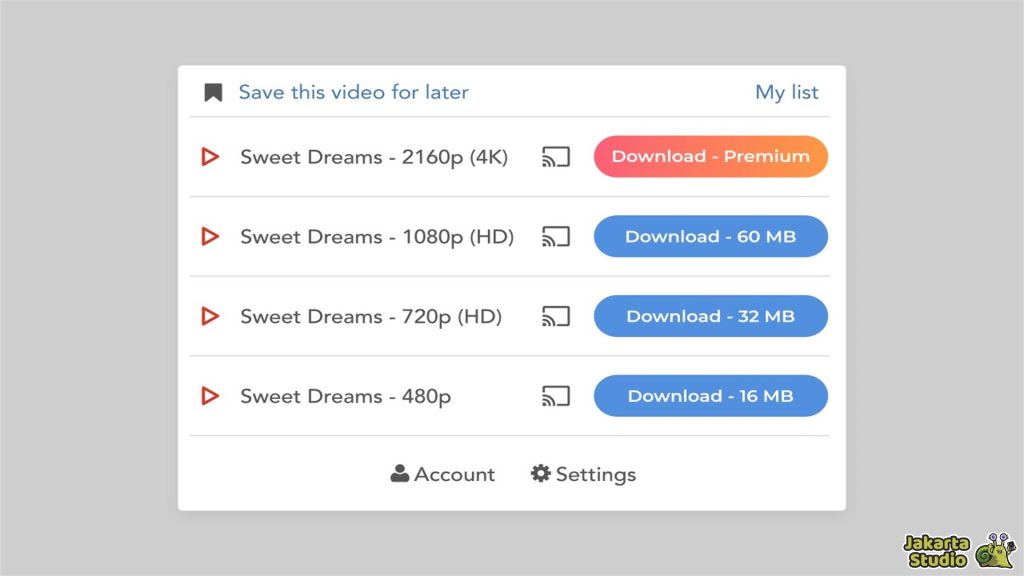Cast the 720p (HD) video to device

556,317
